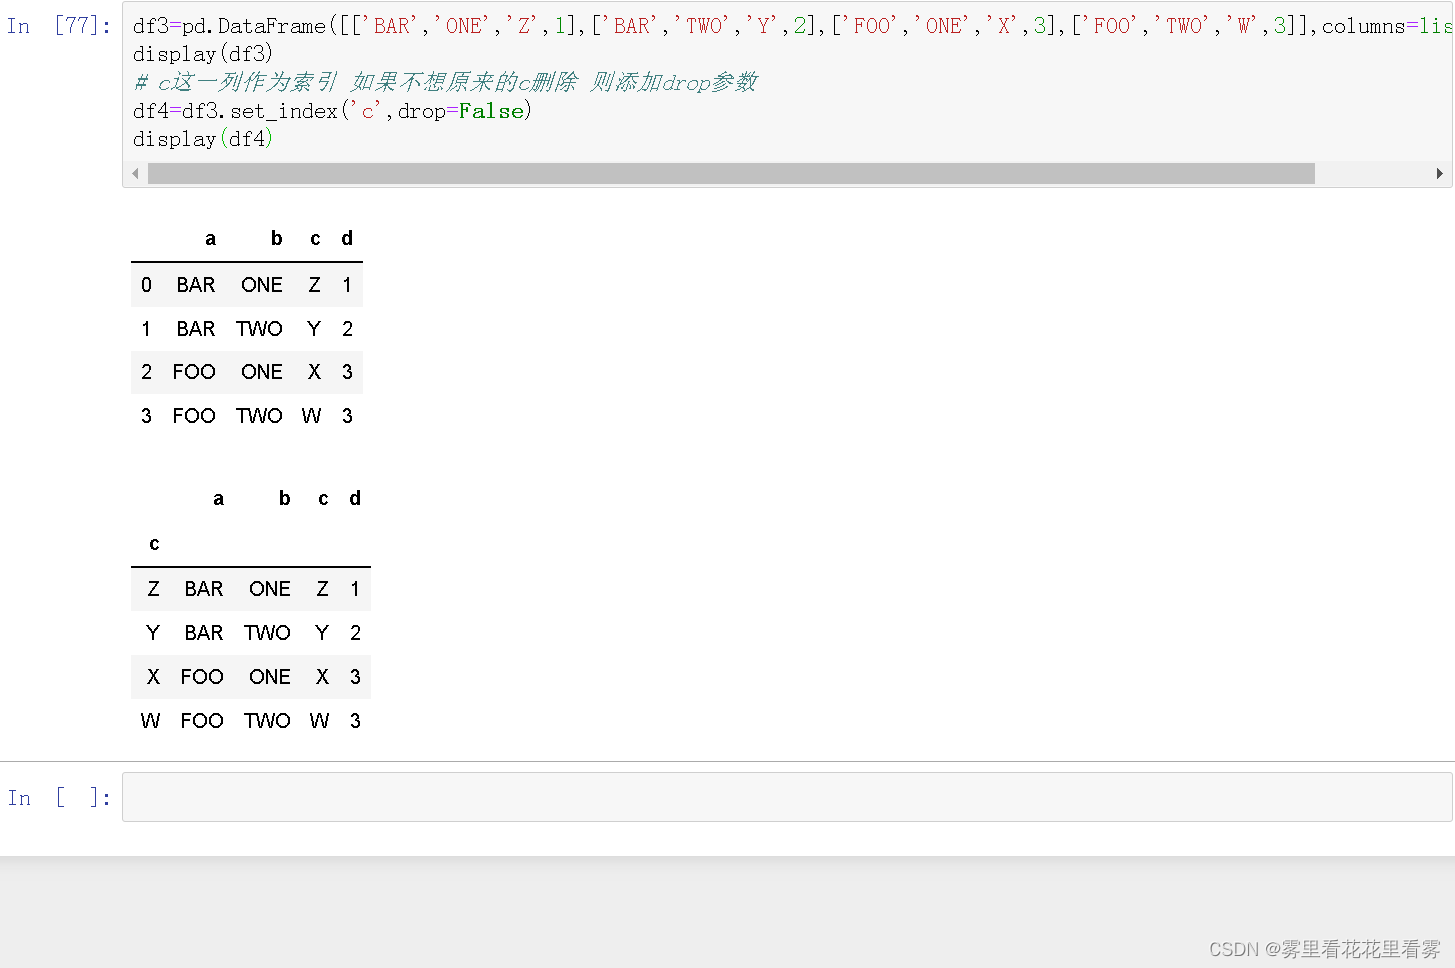Click inside the empty code cell input
1455x968 pixels.
pyautogui.click(x=787, y=797)
